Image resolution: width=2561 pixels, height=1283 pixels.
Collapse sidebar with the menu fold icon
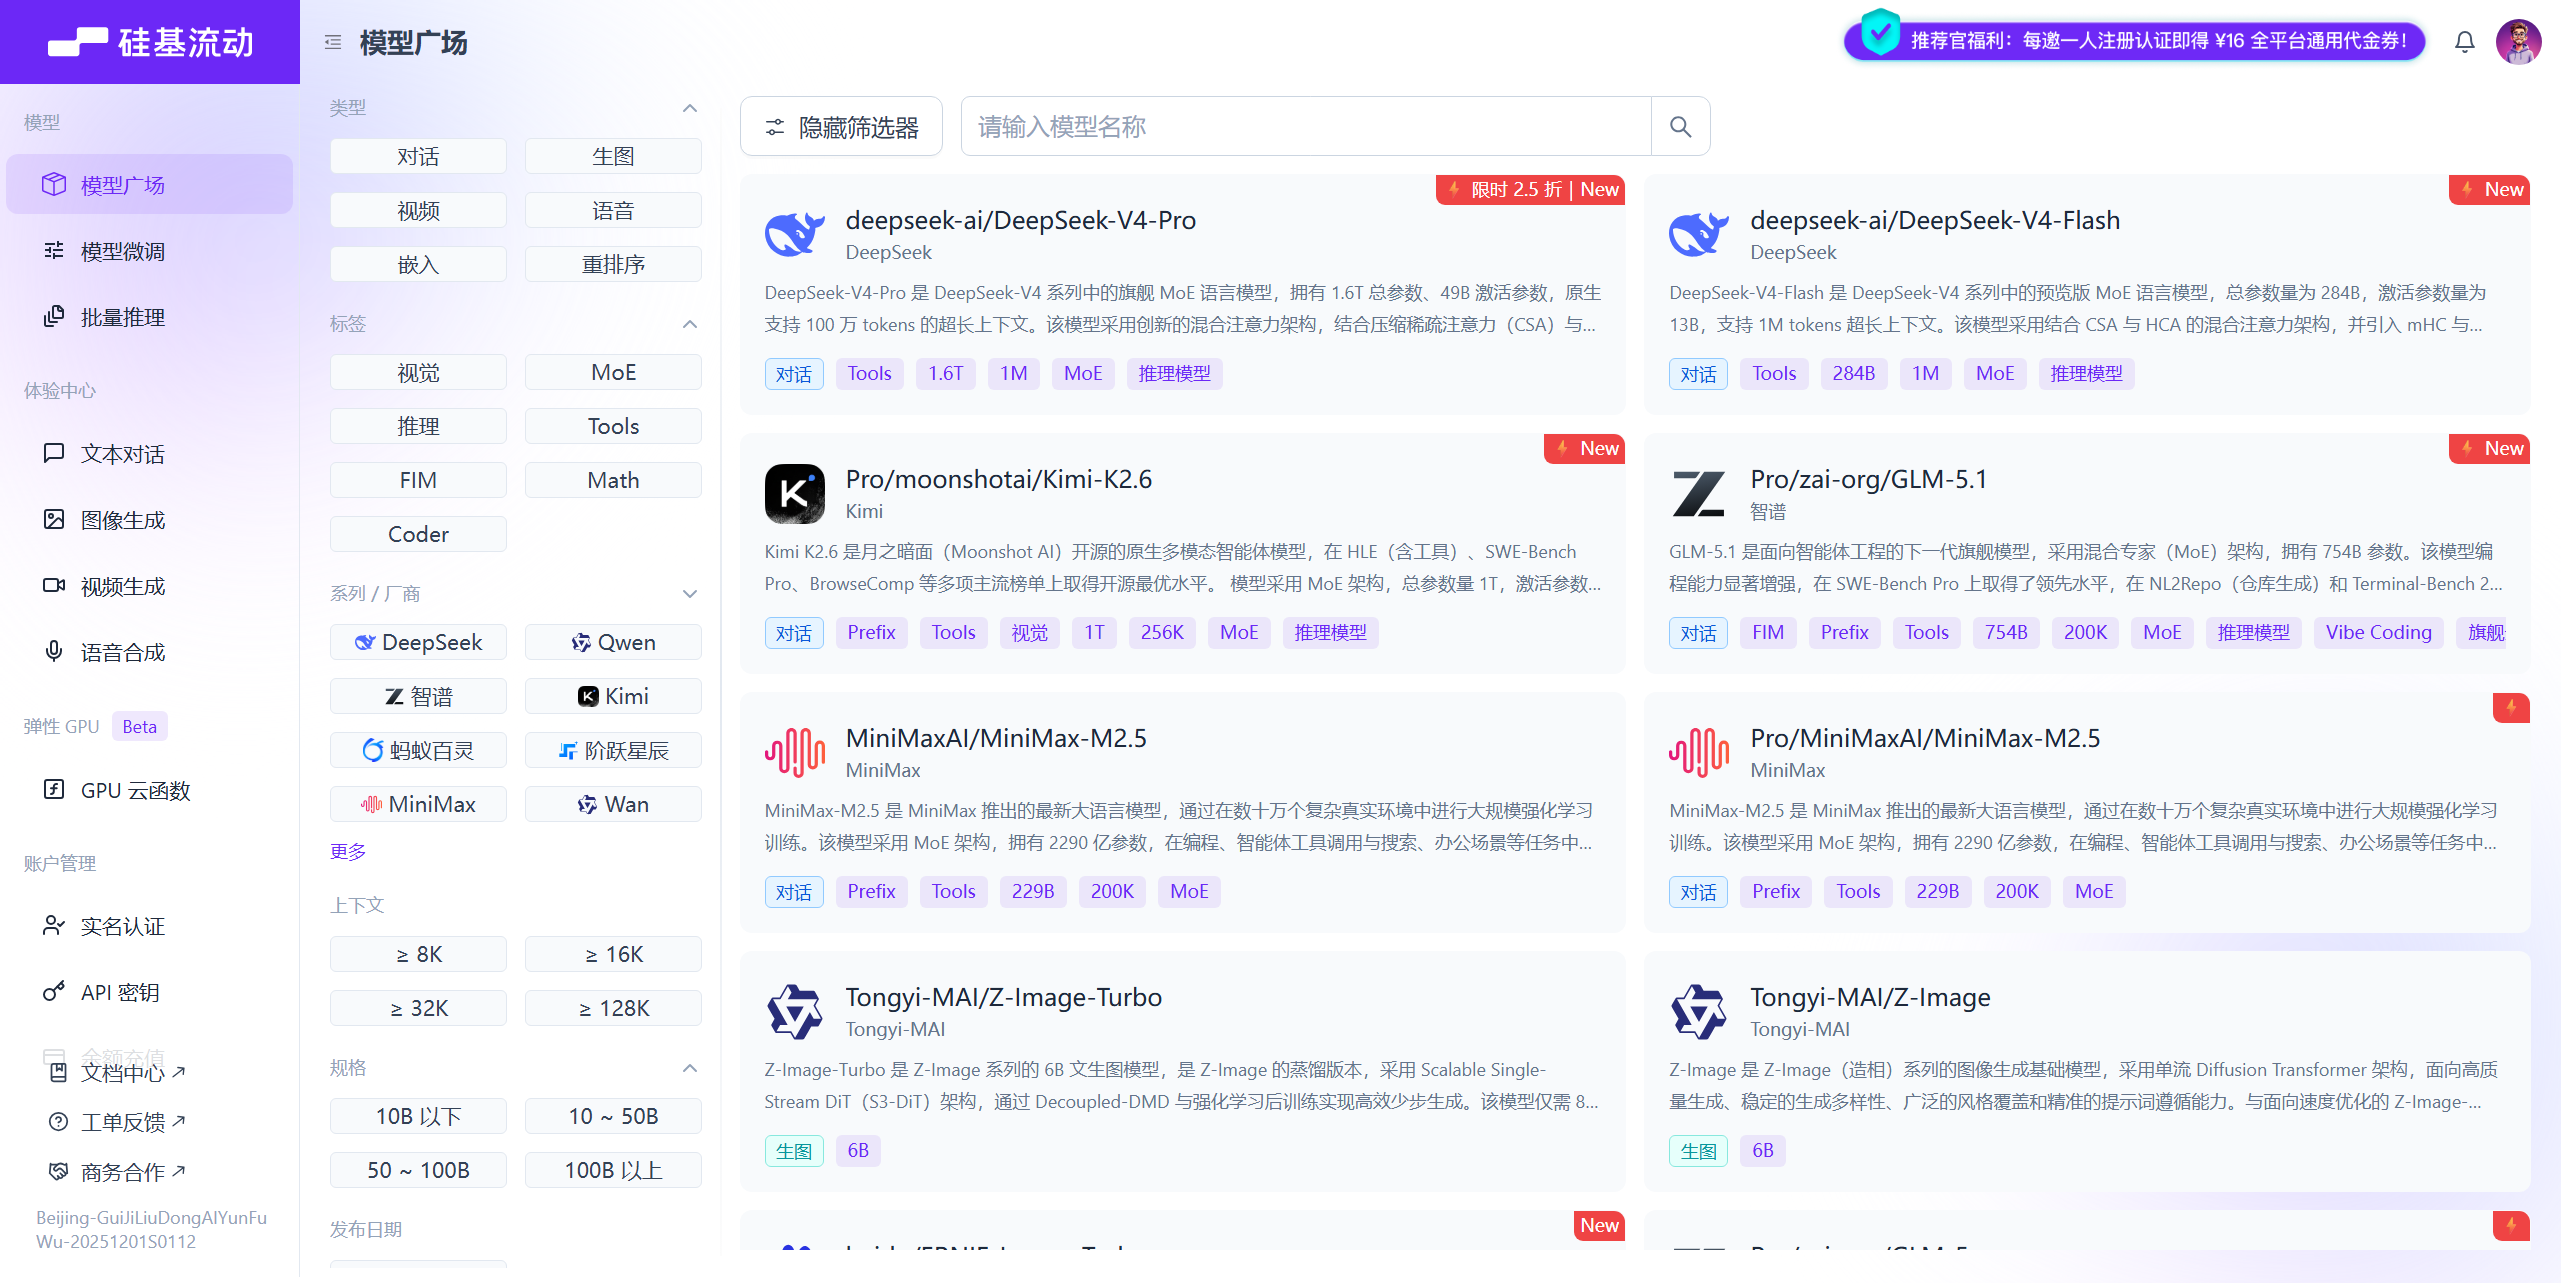333,43
